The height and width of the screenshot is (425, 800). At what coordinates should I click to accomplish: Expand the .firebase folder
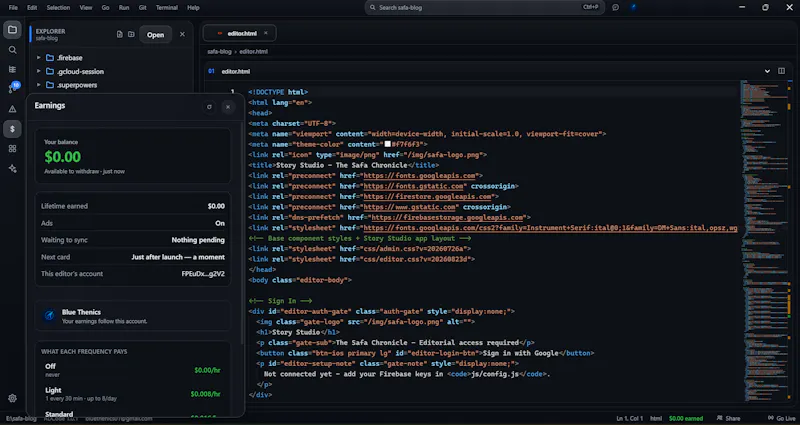[38, 58]
